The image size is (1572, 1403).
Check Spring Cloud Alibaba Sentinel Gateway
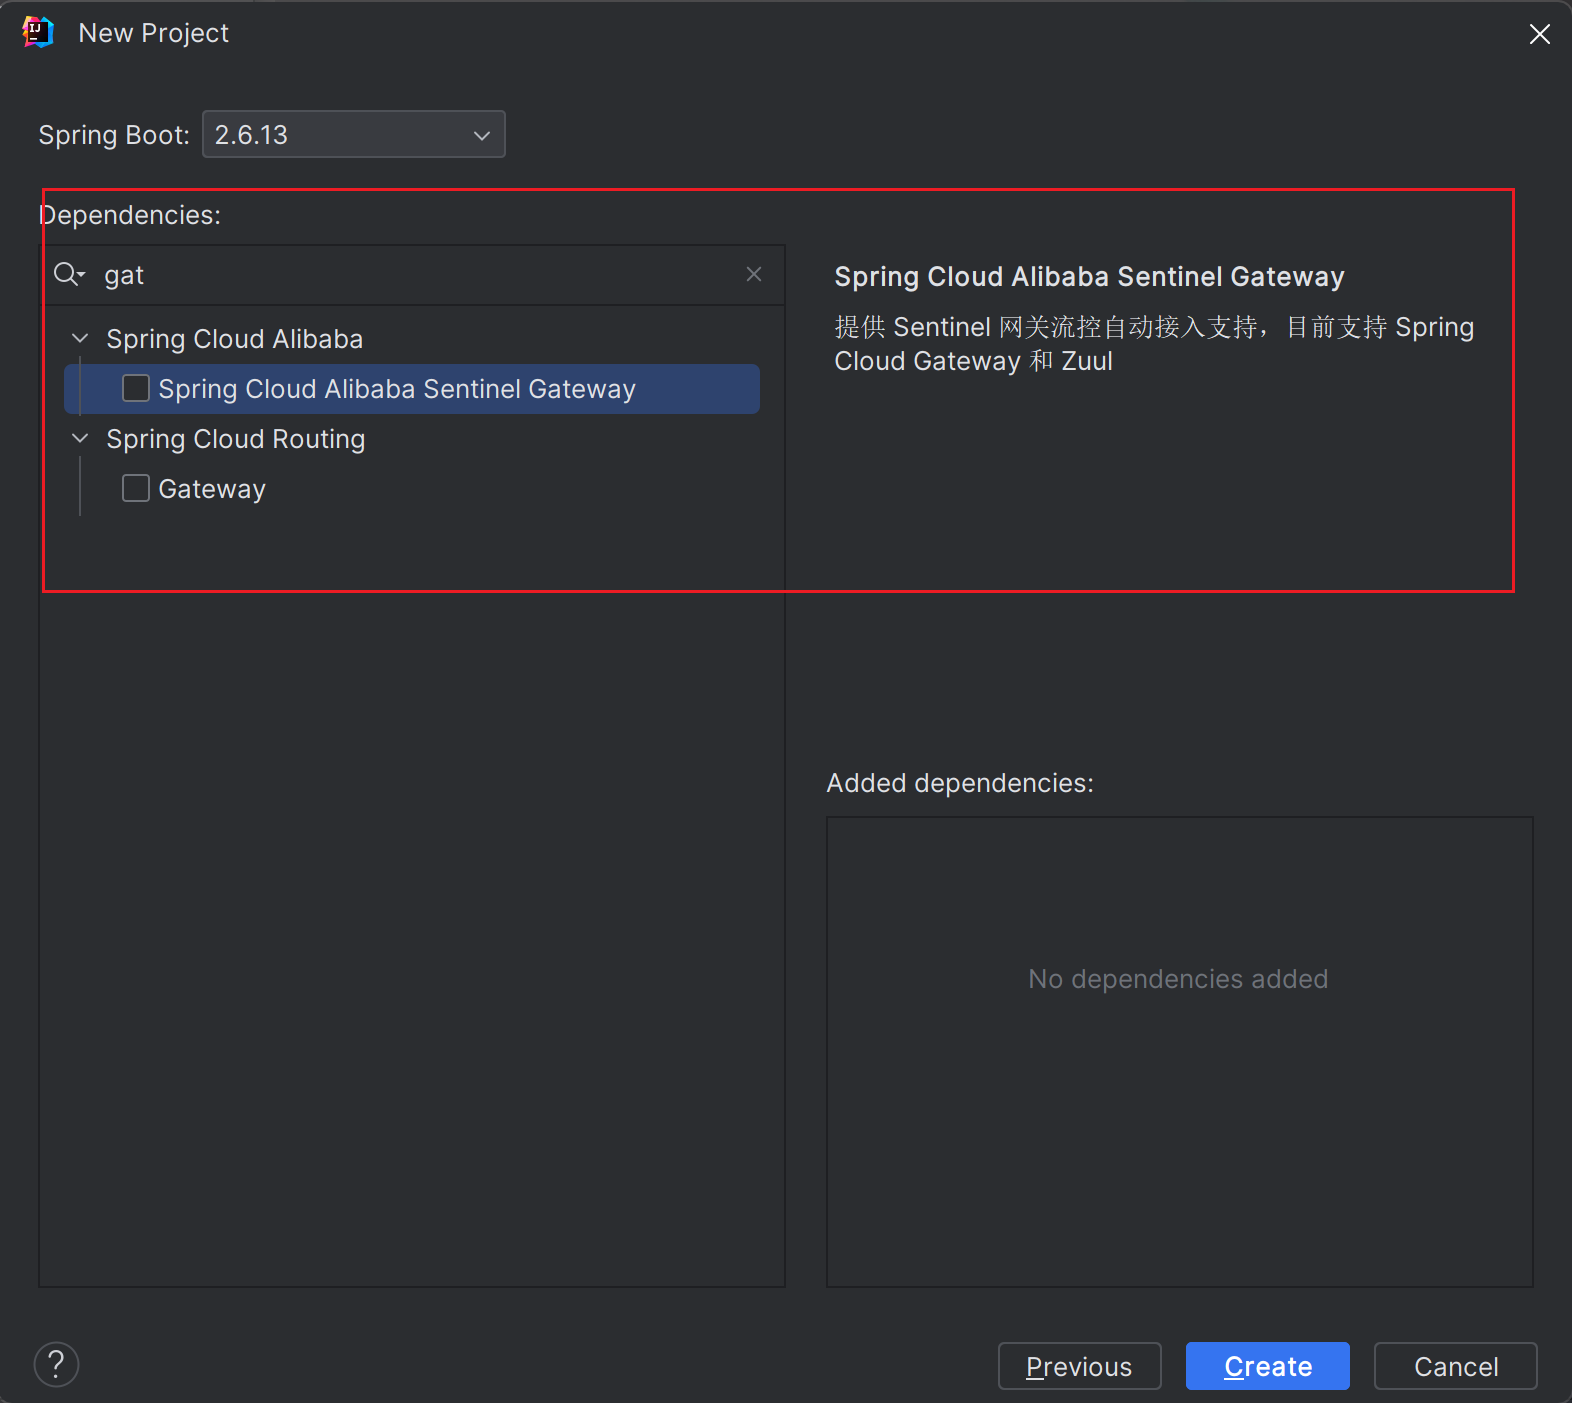136,388
